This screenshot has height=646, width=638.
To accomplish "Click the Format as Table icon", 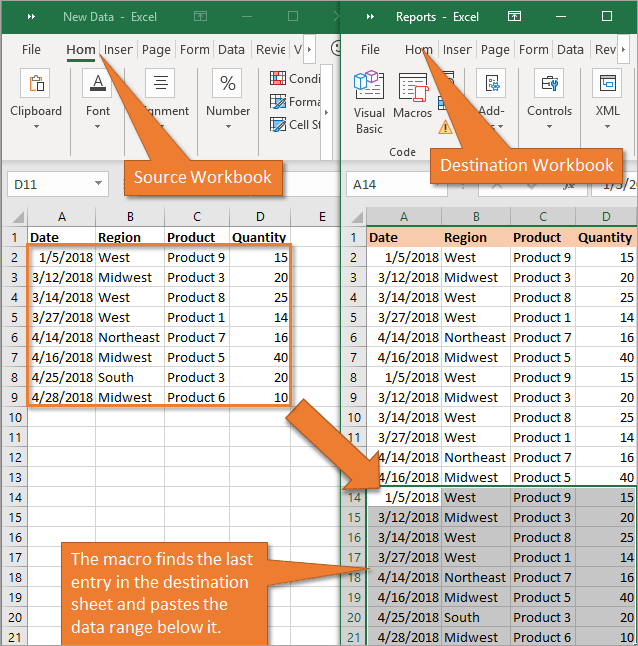I will (278, 102).
